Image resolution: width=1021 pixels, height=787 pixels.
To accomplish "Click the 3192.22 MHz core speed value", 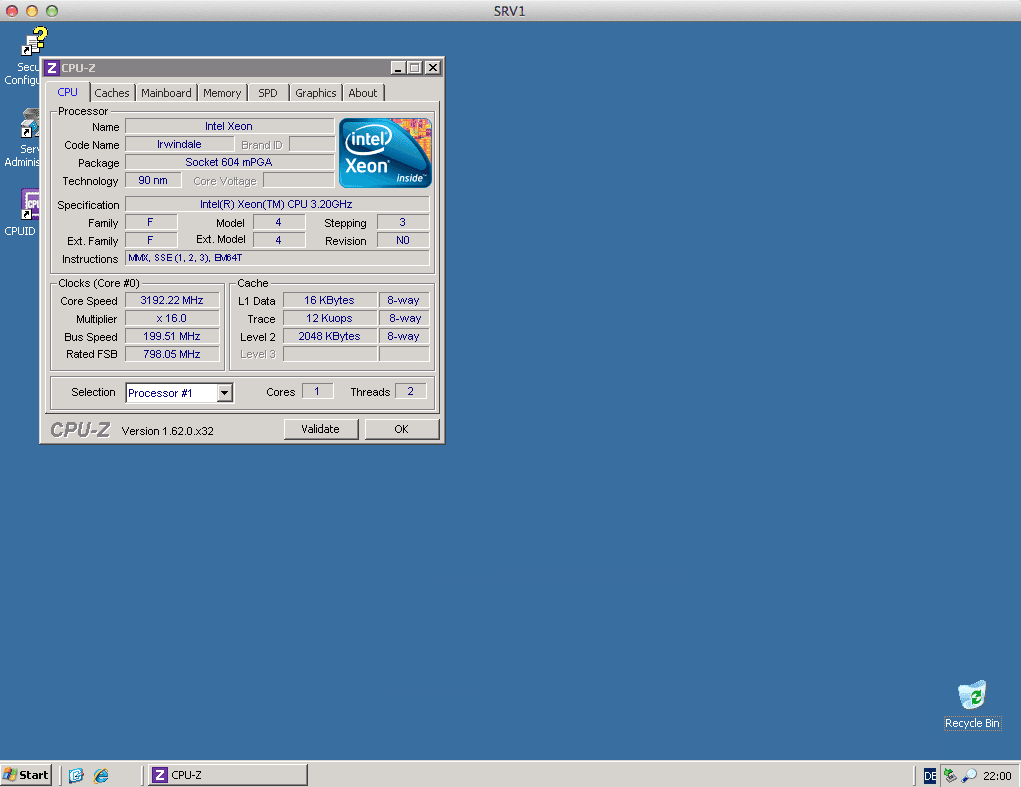I will [172, 300].
